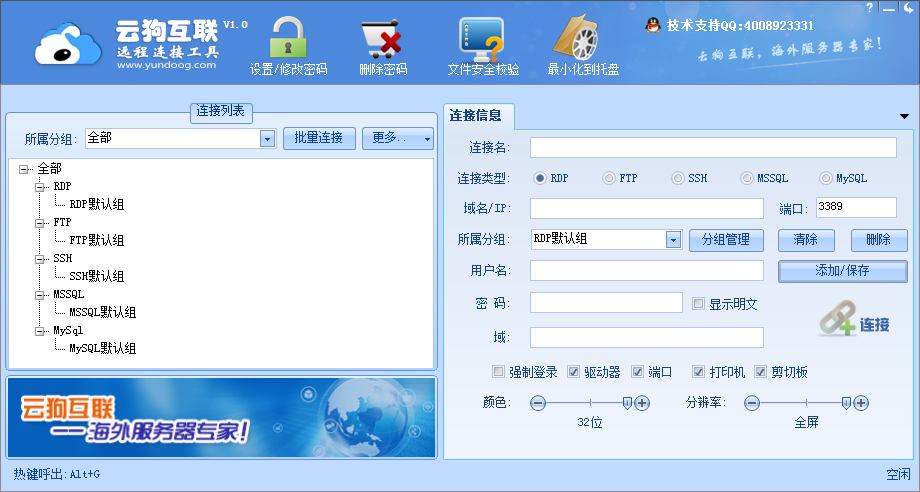Click the 设置/修改密码 padlock icon
Viewport: 920px width, 492px height.
(x=288, y=38)
